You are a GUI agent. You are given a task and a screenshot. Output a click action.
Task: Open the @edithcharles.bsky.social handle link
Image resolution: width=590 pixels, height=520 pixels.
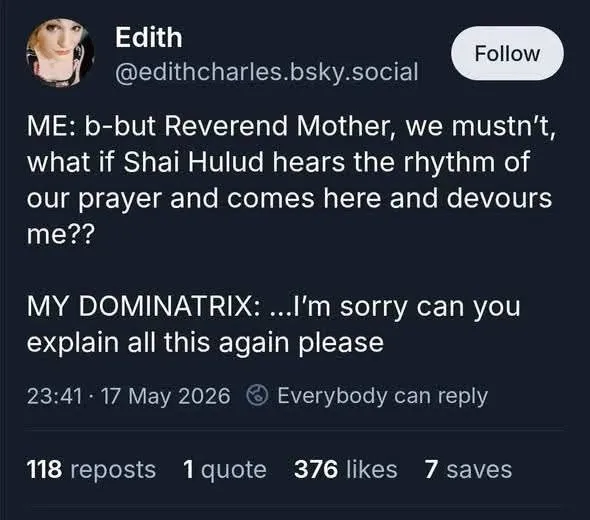pyautogui.click(x=266, y=71)
